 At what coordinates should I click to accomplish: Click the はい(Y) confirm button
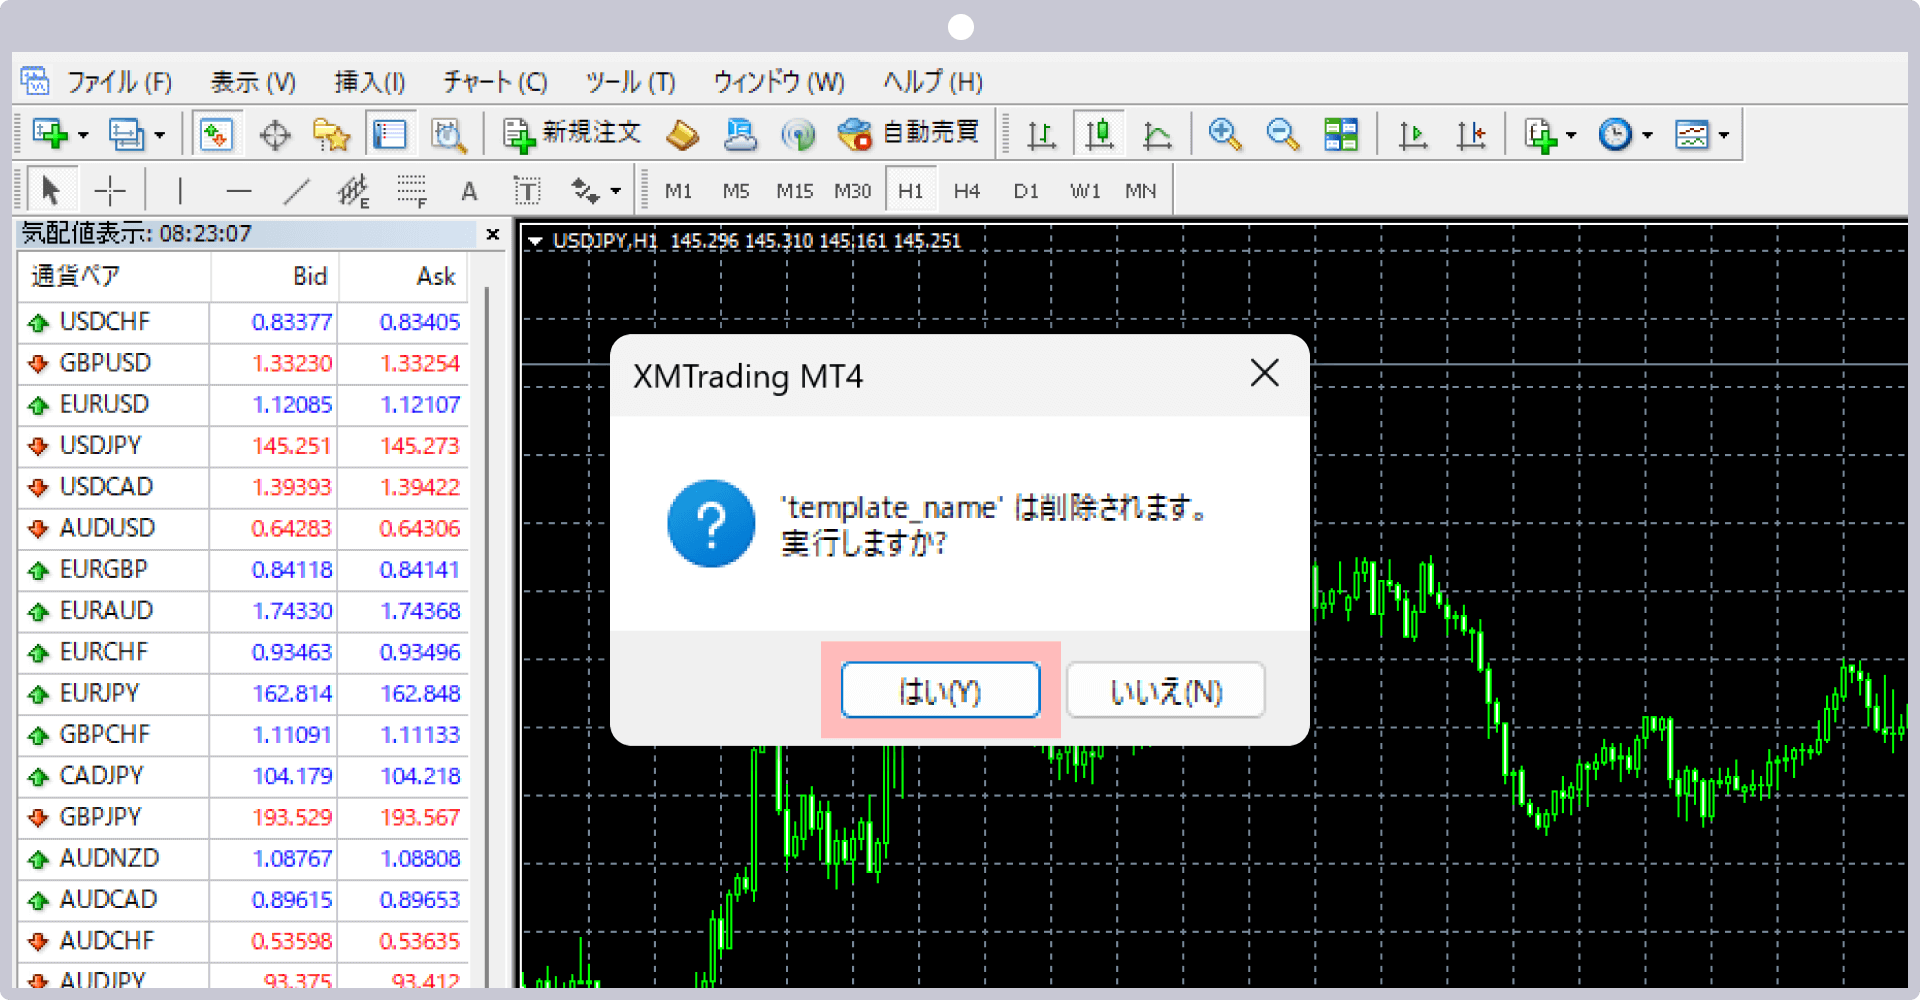tap(940, 690)
